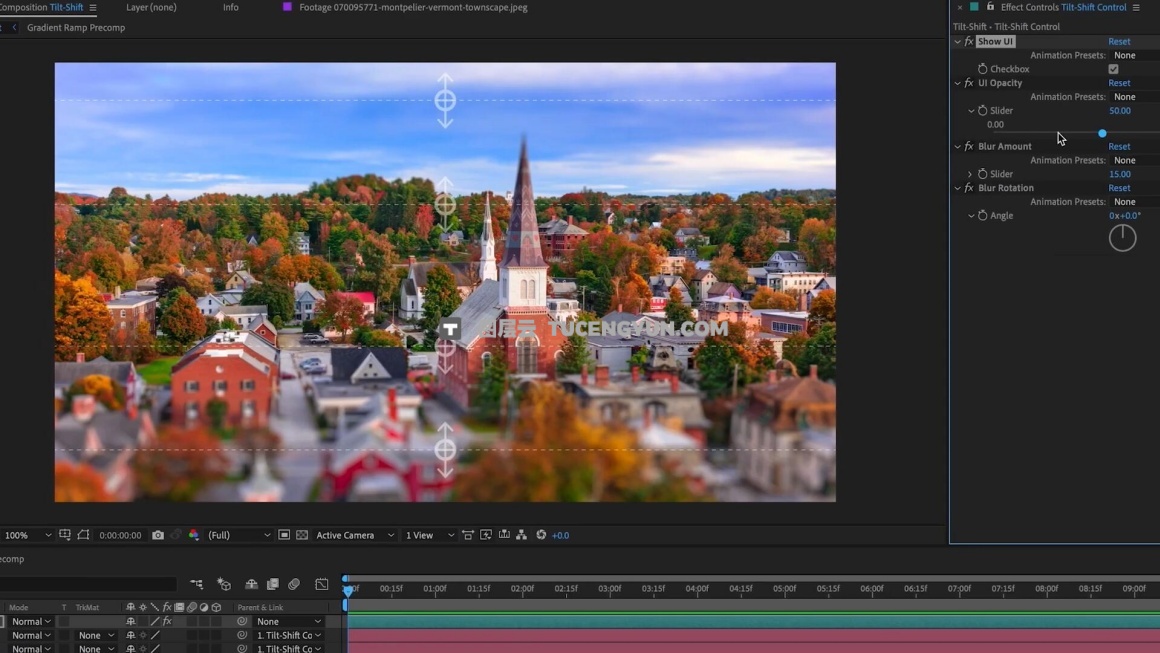Viewport: 1160px width, 653px height.
Task: Toggle the Blur Amount fx effect switch
Action: tap(969, 146)
